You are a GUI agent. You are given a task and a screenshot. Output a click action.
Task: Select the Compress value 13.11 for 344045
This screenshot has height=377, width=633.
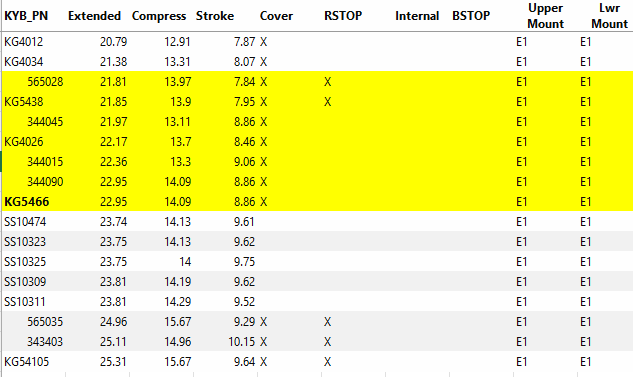177,122
